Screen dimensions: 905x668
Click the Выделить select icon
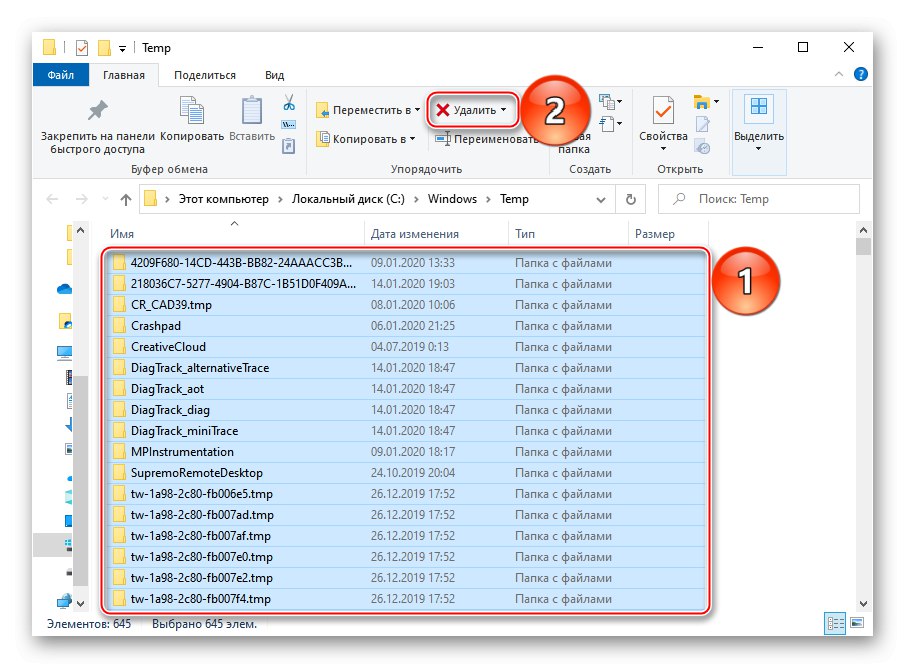click(758, 107)
